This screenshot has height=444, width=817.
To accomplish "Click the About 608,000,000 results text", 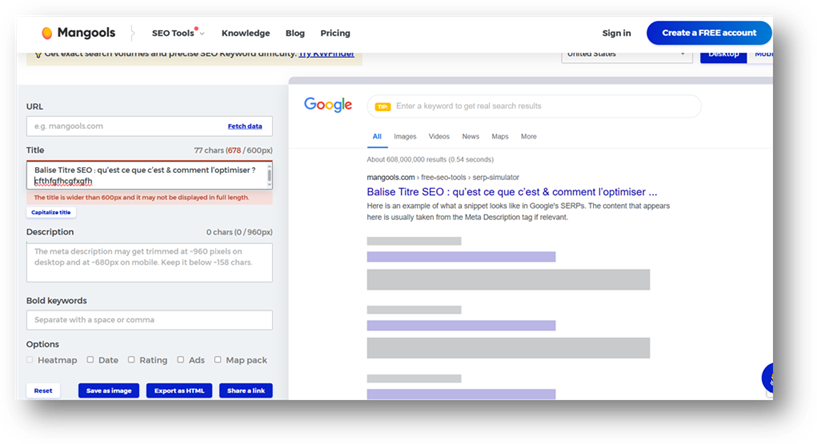I will (430, 159).
